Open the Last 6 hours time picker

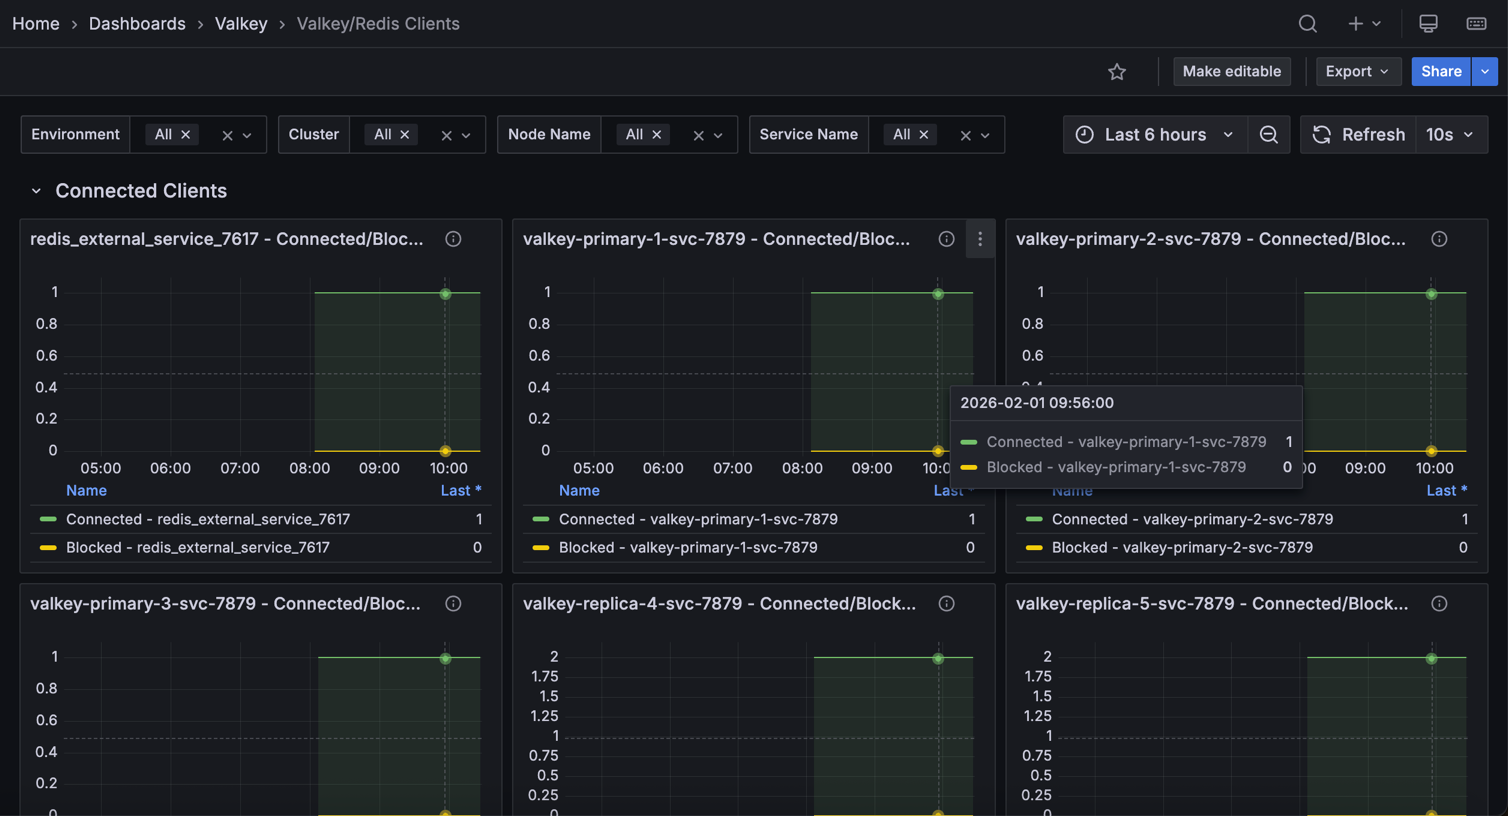pos(1153,134)
